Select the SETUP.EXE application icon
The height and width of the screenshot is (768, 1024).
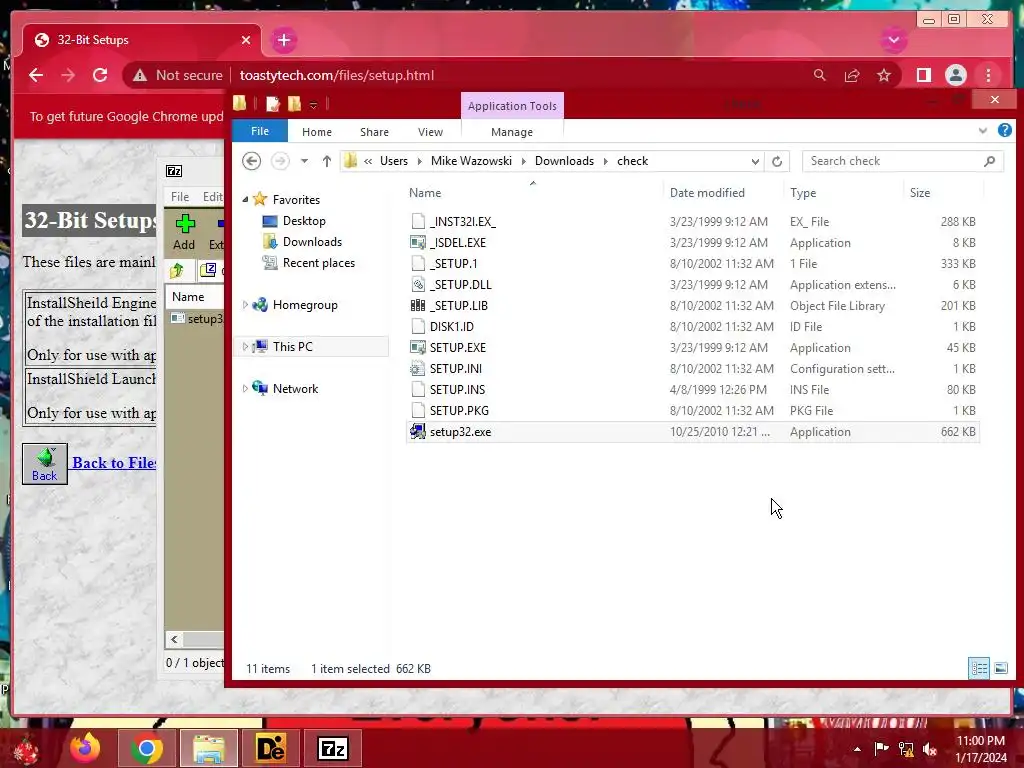418,347
